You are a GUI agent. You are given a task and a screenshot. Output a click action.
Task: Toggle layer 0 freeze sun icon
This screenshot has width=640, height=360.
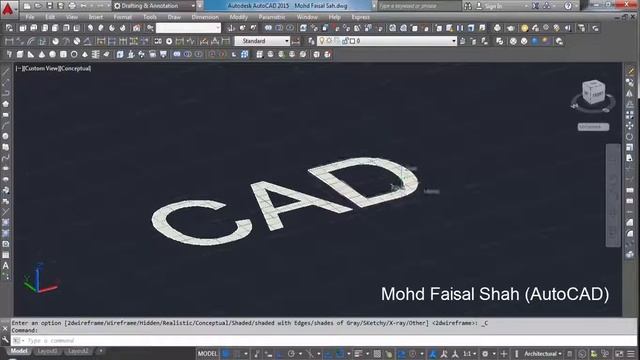pyautogui.click(x=329, y=41)
